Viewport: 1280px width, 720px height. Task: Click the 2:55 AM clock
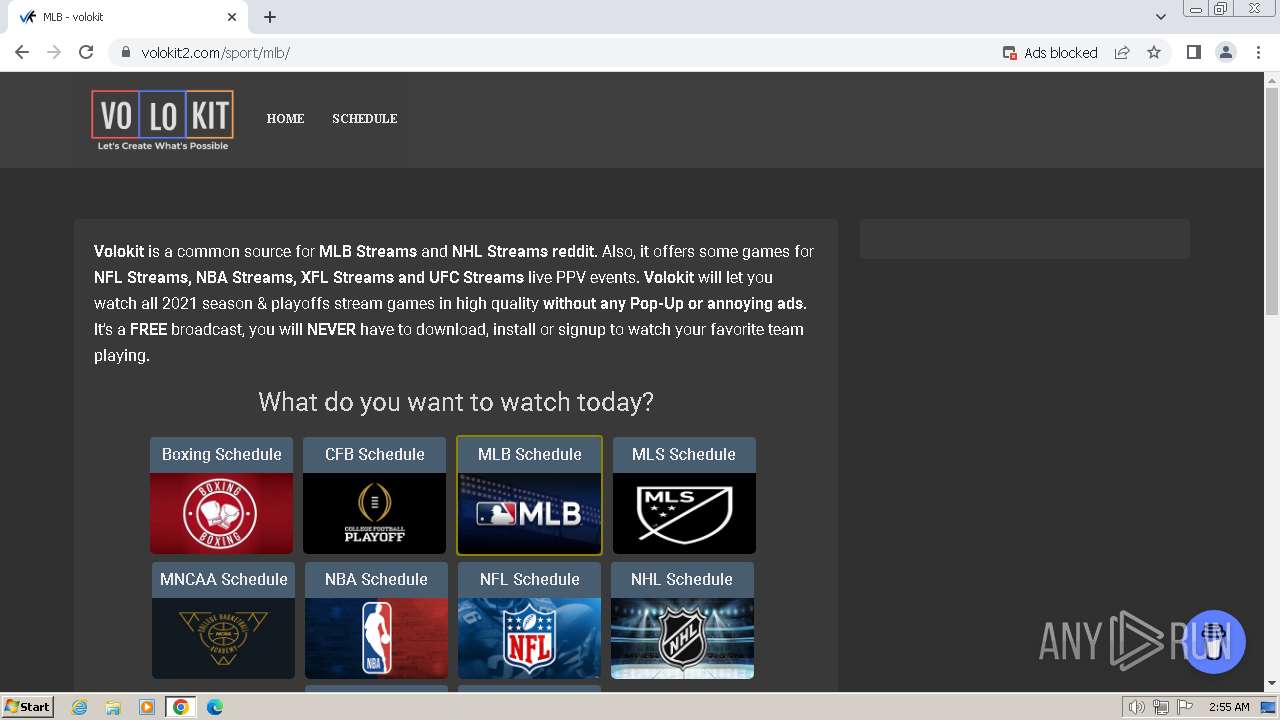1229,707
